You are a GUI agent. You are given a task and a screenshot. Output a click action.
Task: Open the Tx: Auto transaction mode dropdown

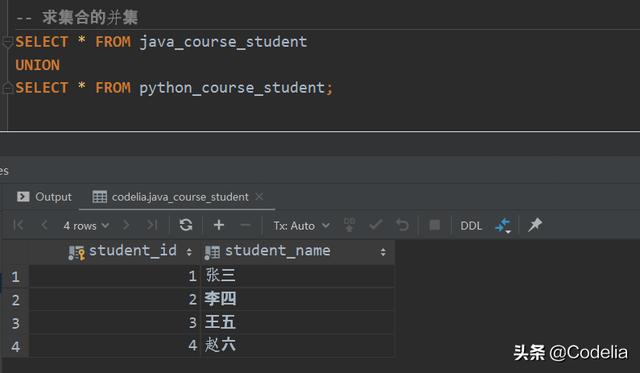[x=302, y=226]
